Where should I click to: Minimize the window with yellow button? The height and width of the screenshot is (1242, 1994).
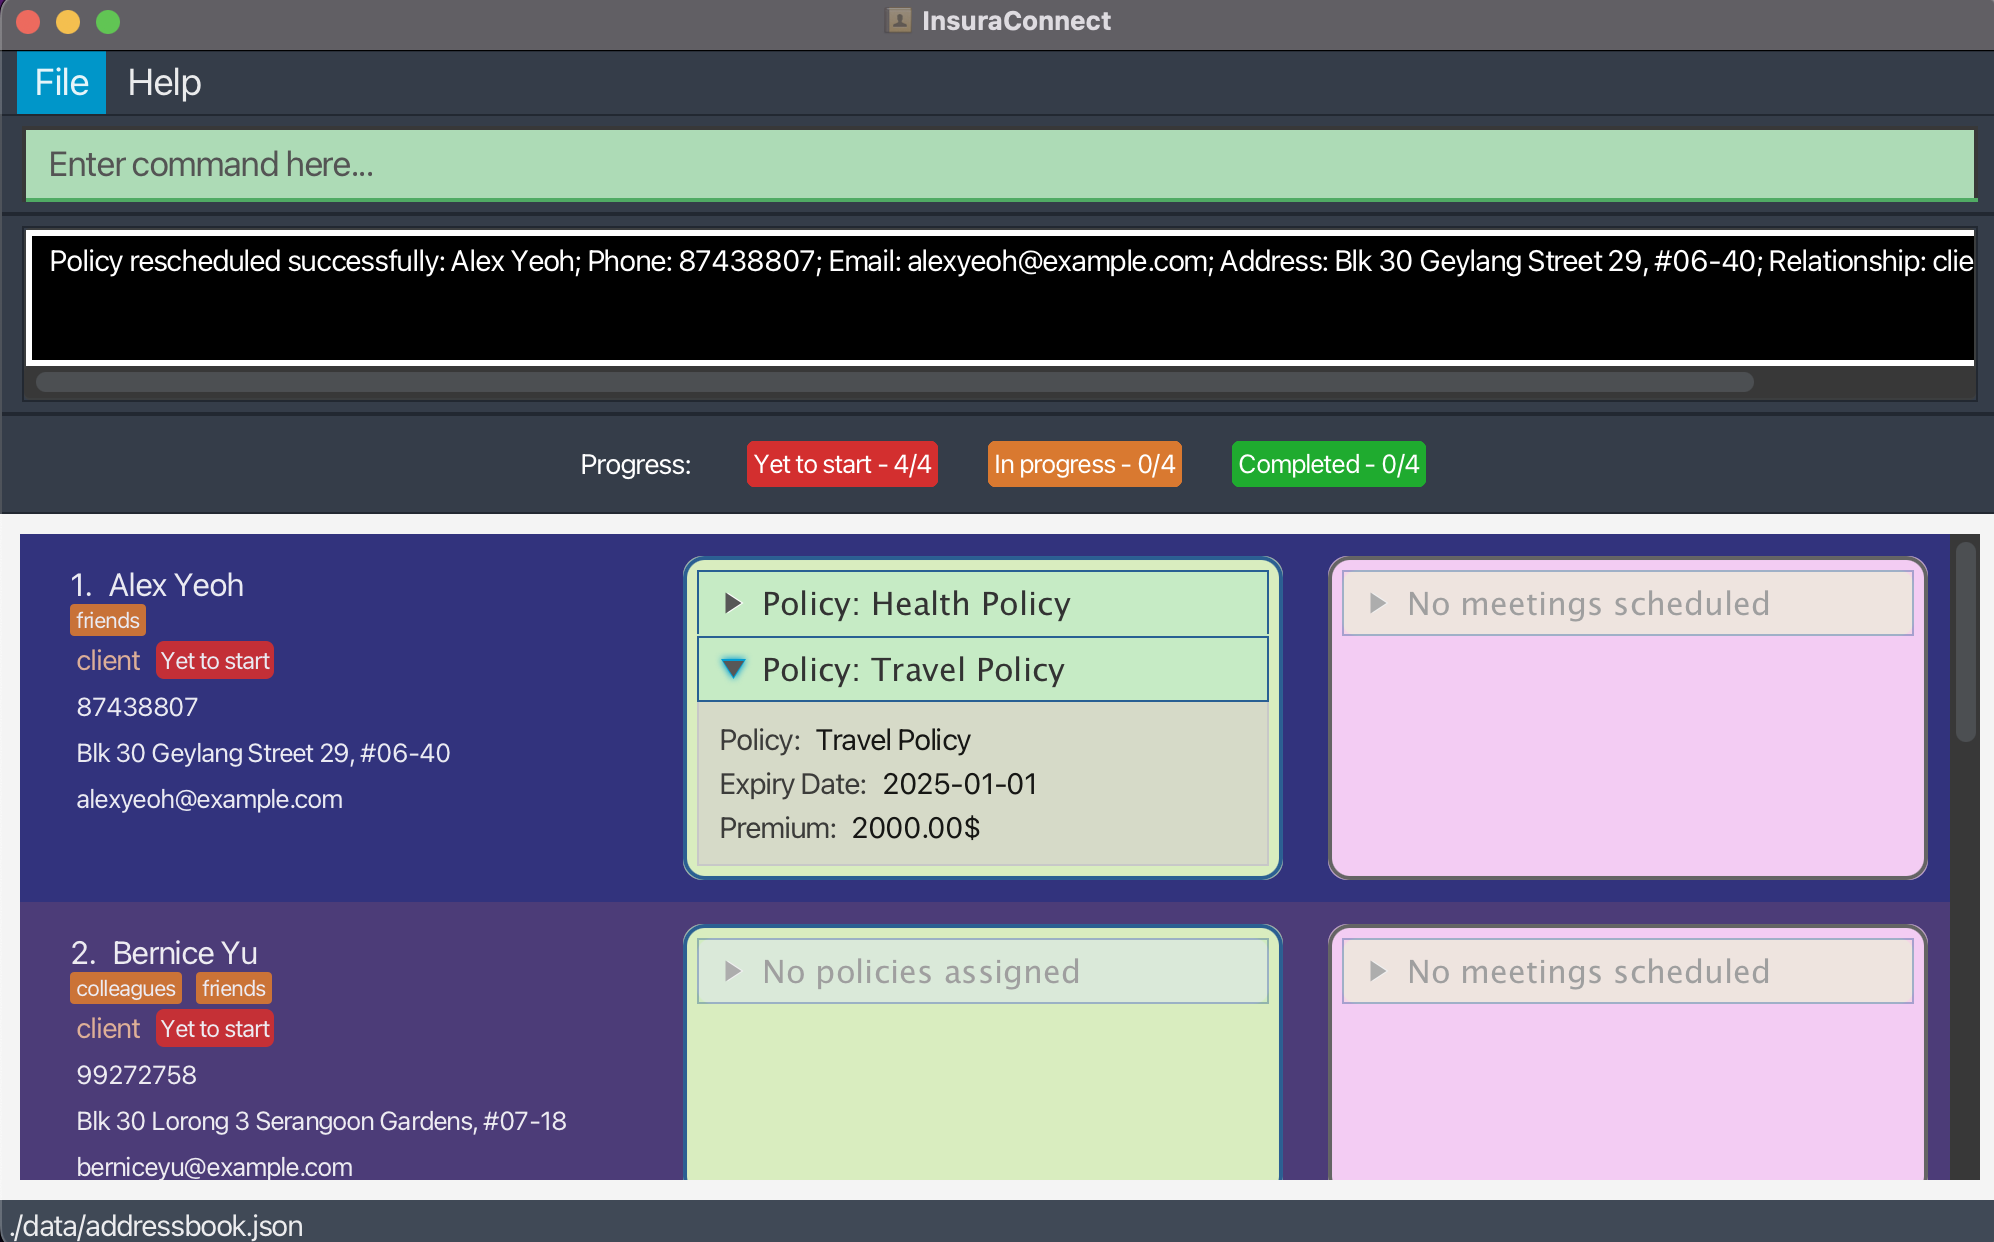coord(68,21)
